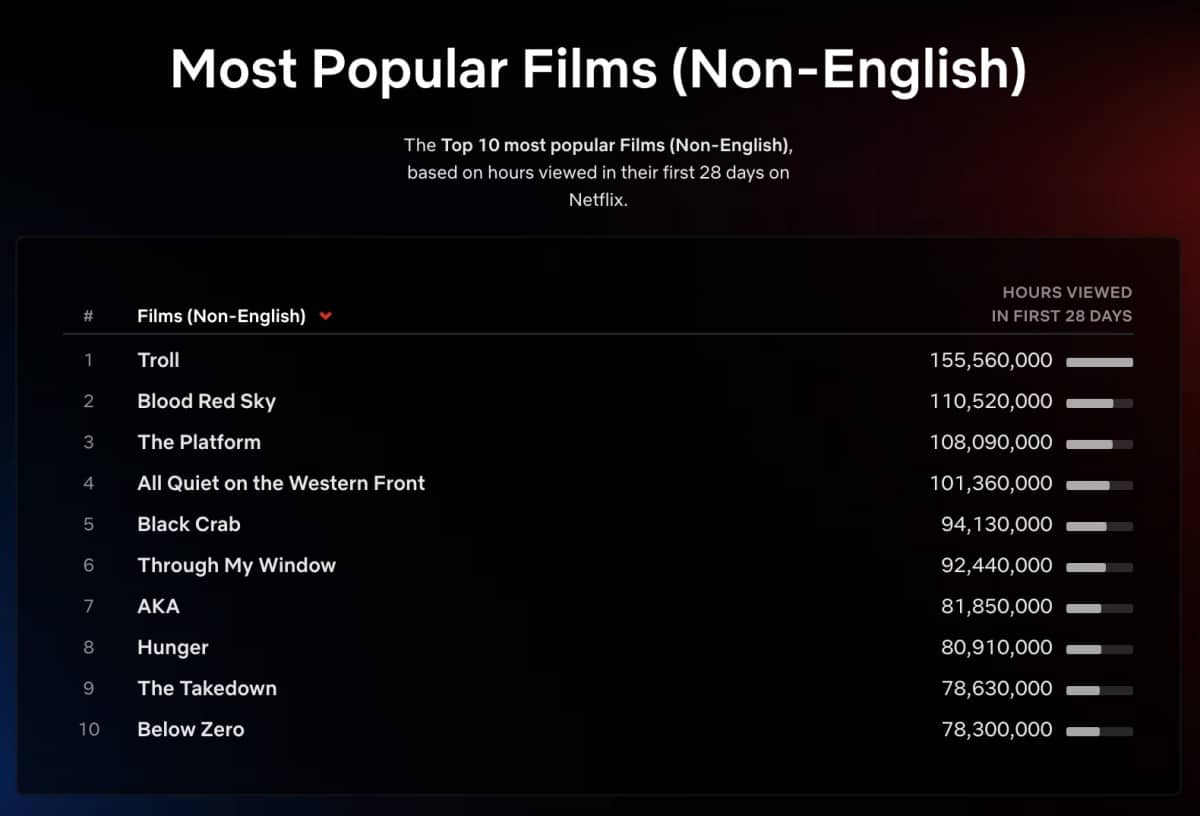The image size is (1200, 816).
Task: Click Troll's 155,560,000 hours value
Action: 991,360
